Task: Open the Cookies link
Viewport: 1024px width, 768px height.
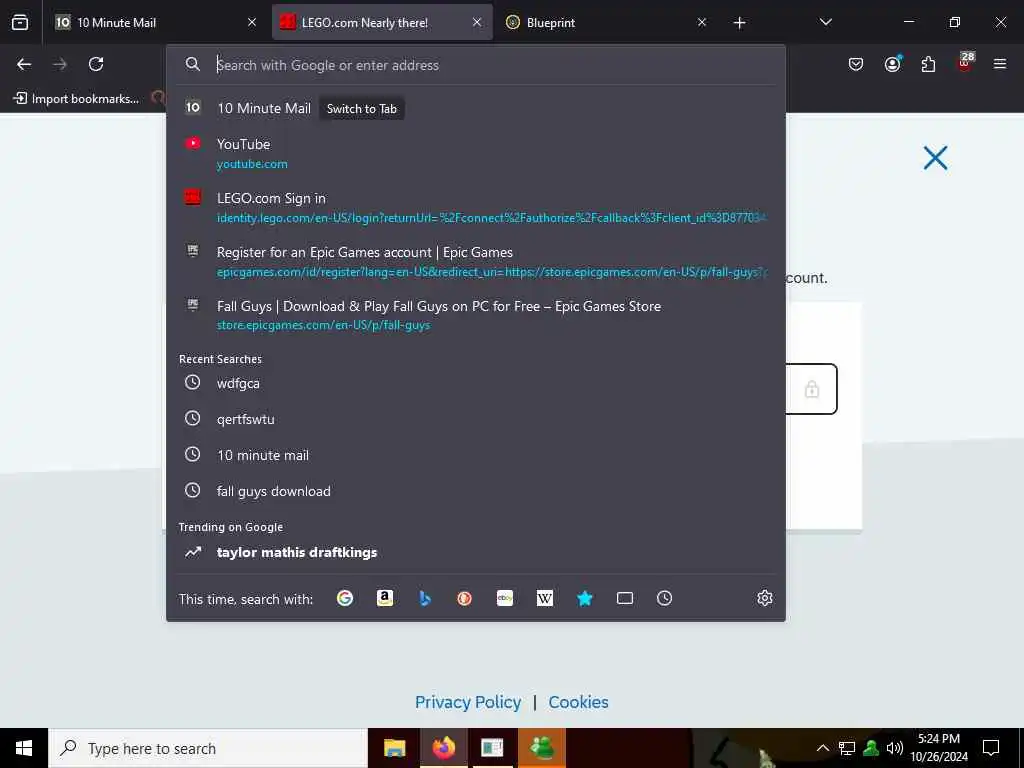Action: click(x=579, y=702)
